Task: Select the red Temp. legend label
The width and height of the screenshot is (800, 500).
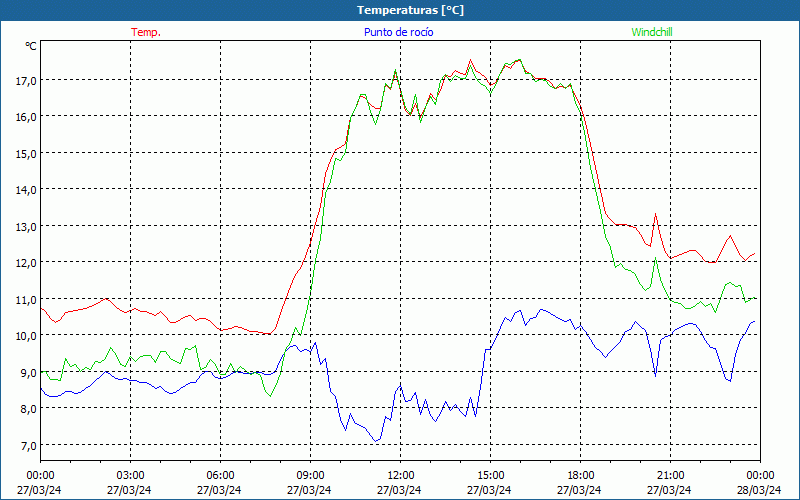Action: pos(146,32)
